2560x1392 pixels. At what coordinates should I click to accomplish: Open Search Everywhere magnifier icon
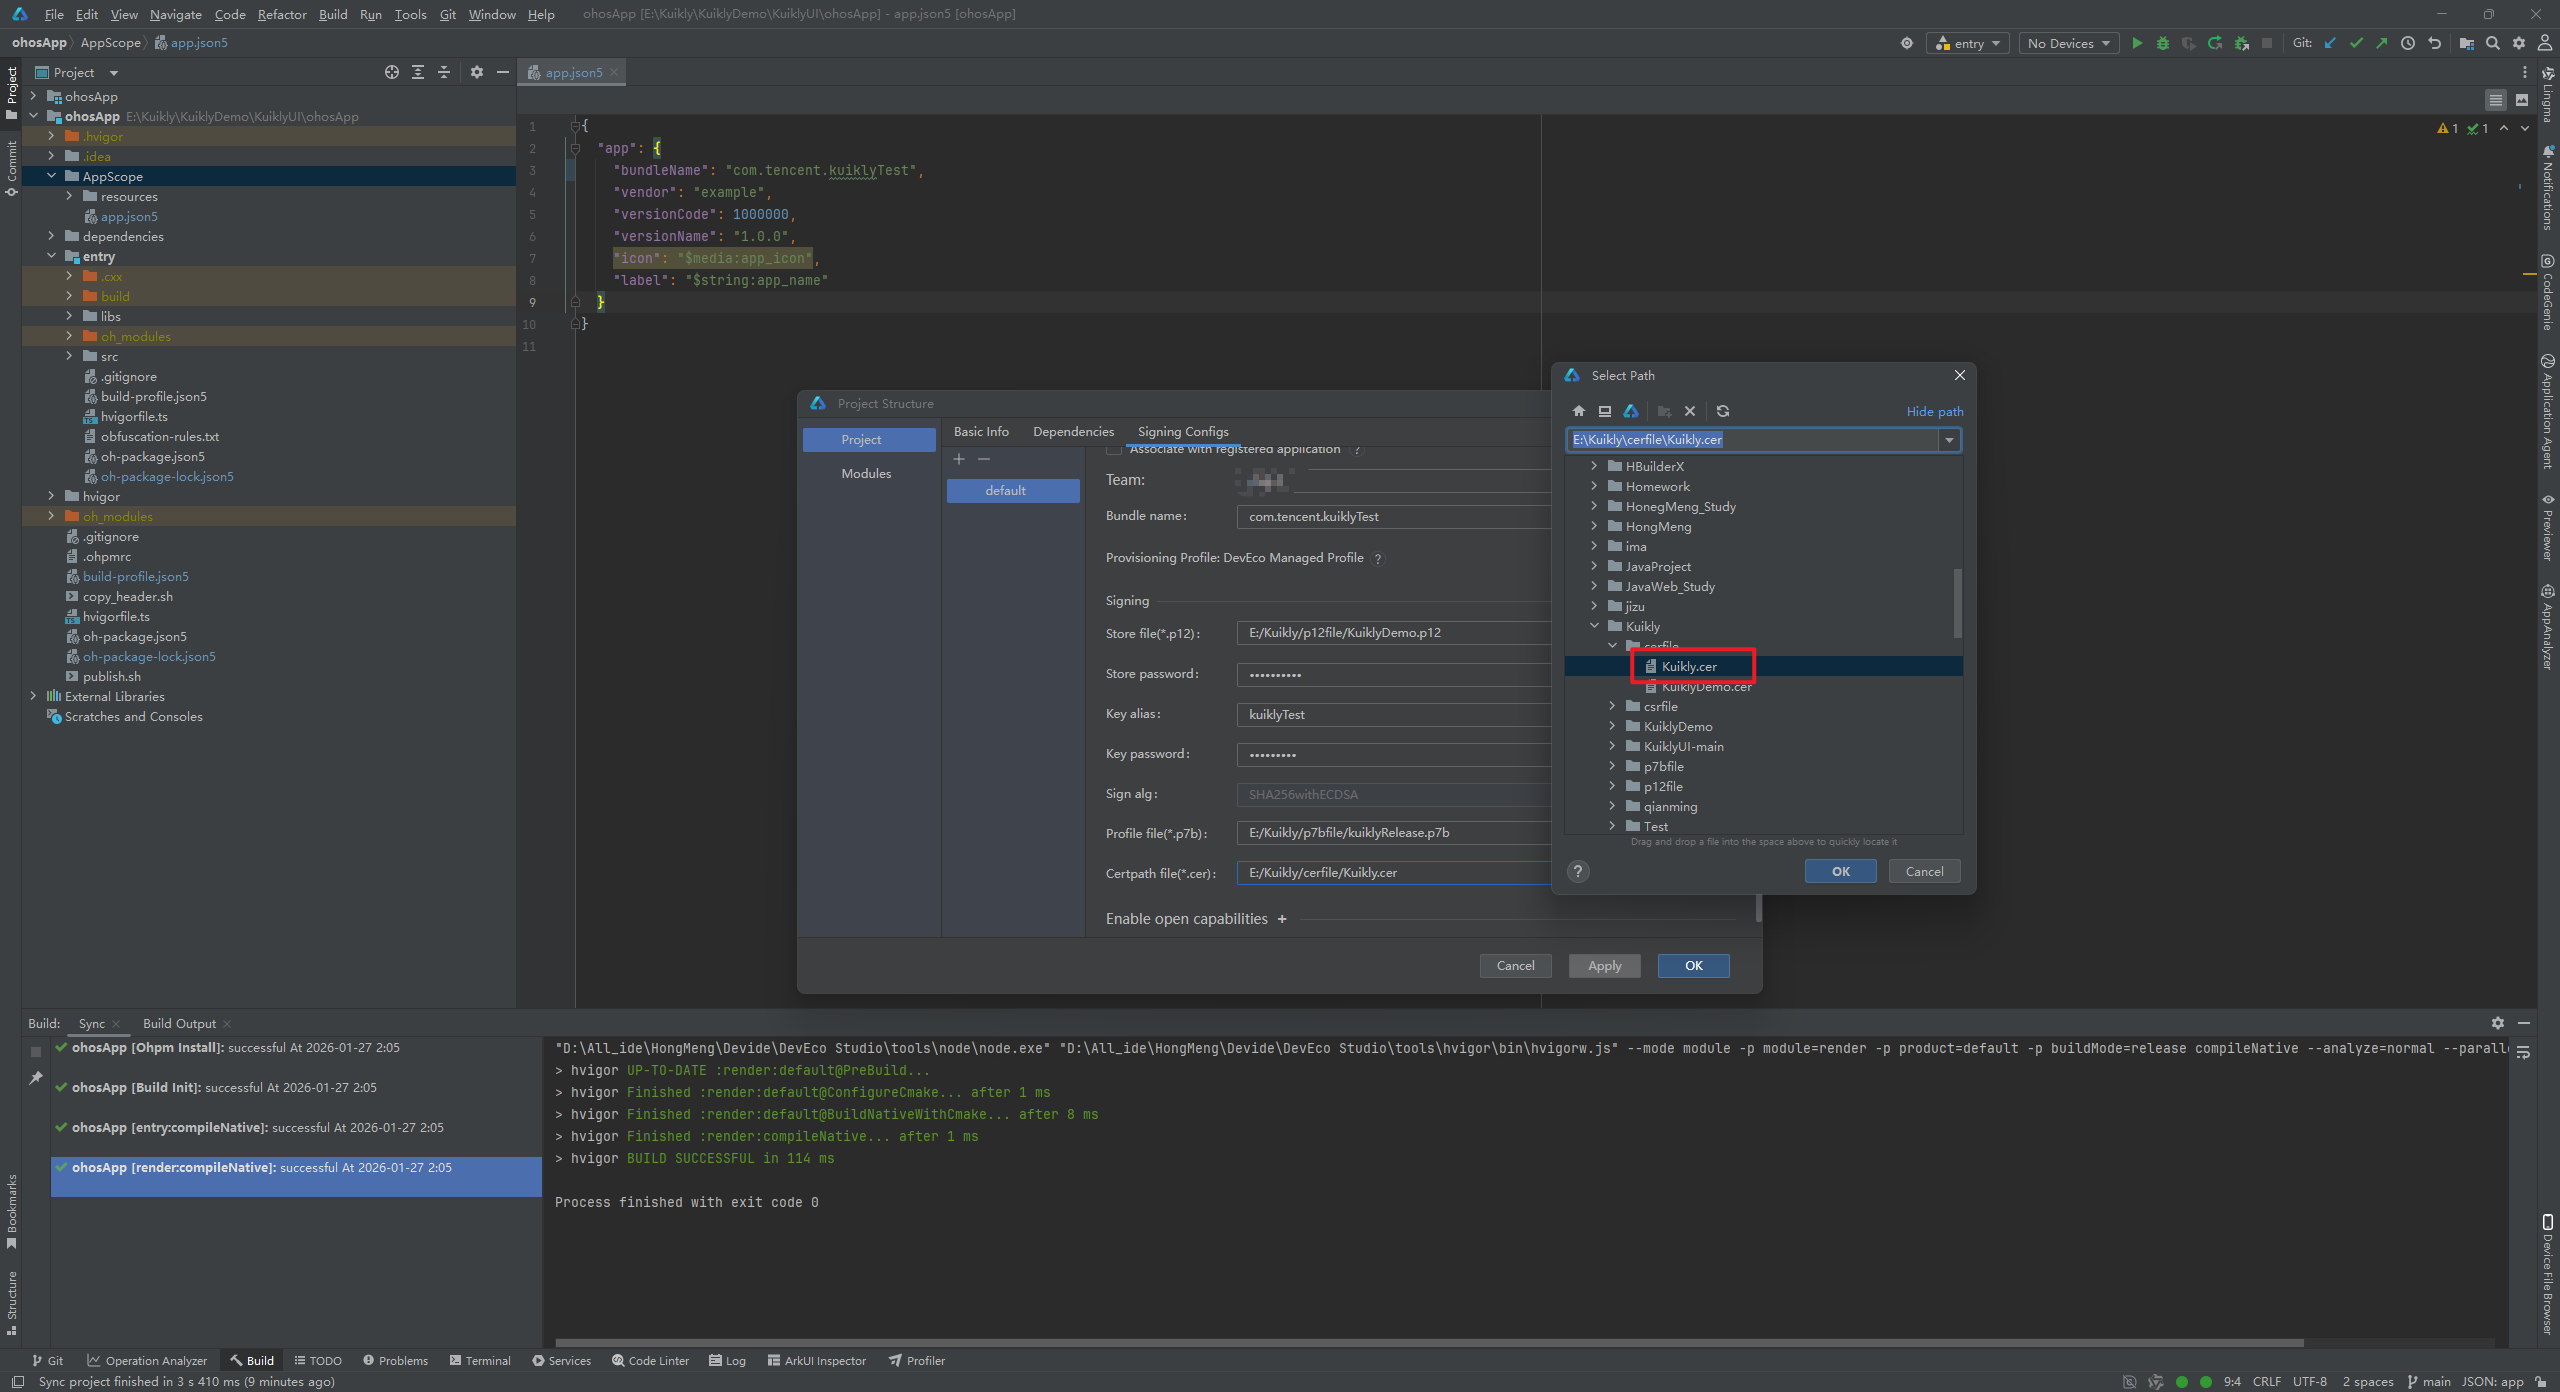click(2493, 43)
